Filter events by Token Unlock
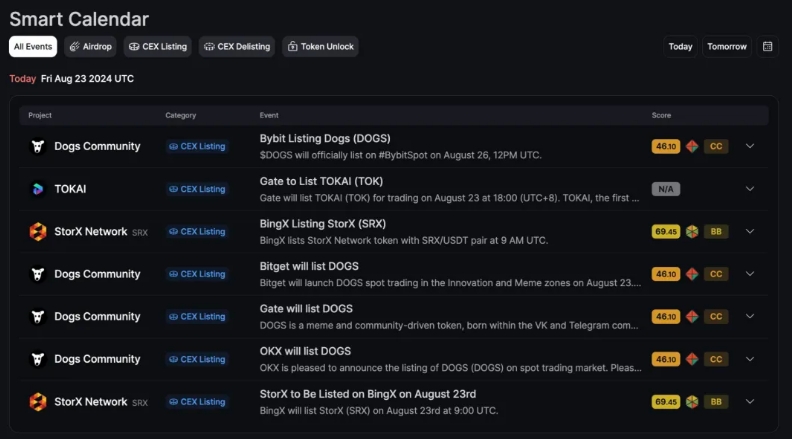The image size is (792, 439). click(x=320, y=46)
